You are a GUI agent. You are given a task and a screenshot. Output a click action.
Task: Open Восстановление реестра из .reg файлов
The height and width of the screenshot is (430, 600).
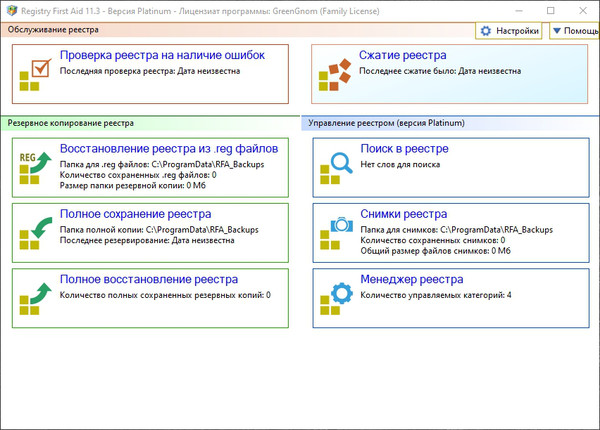coord(169,148)
